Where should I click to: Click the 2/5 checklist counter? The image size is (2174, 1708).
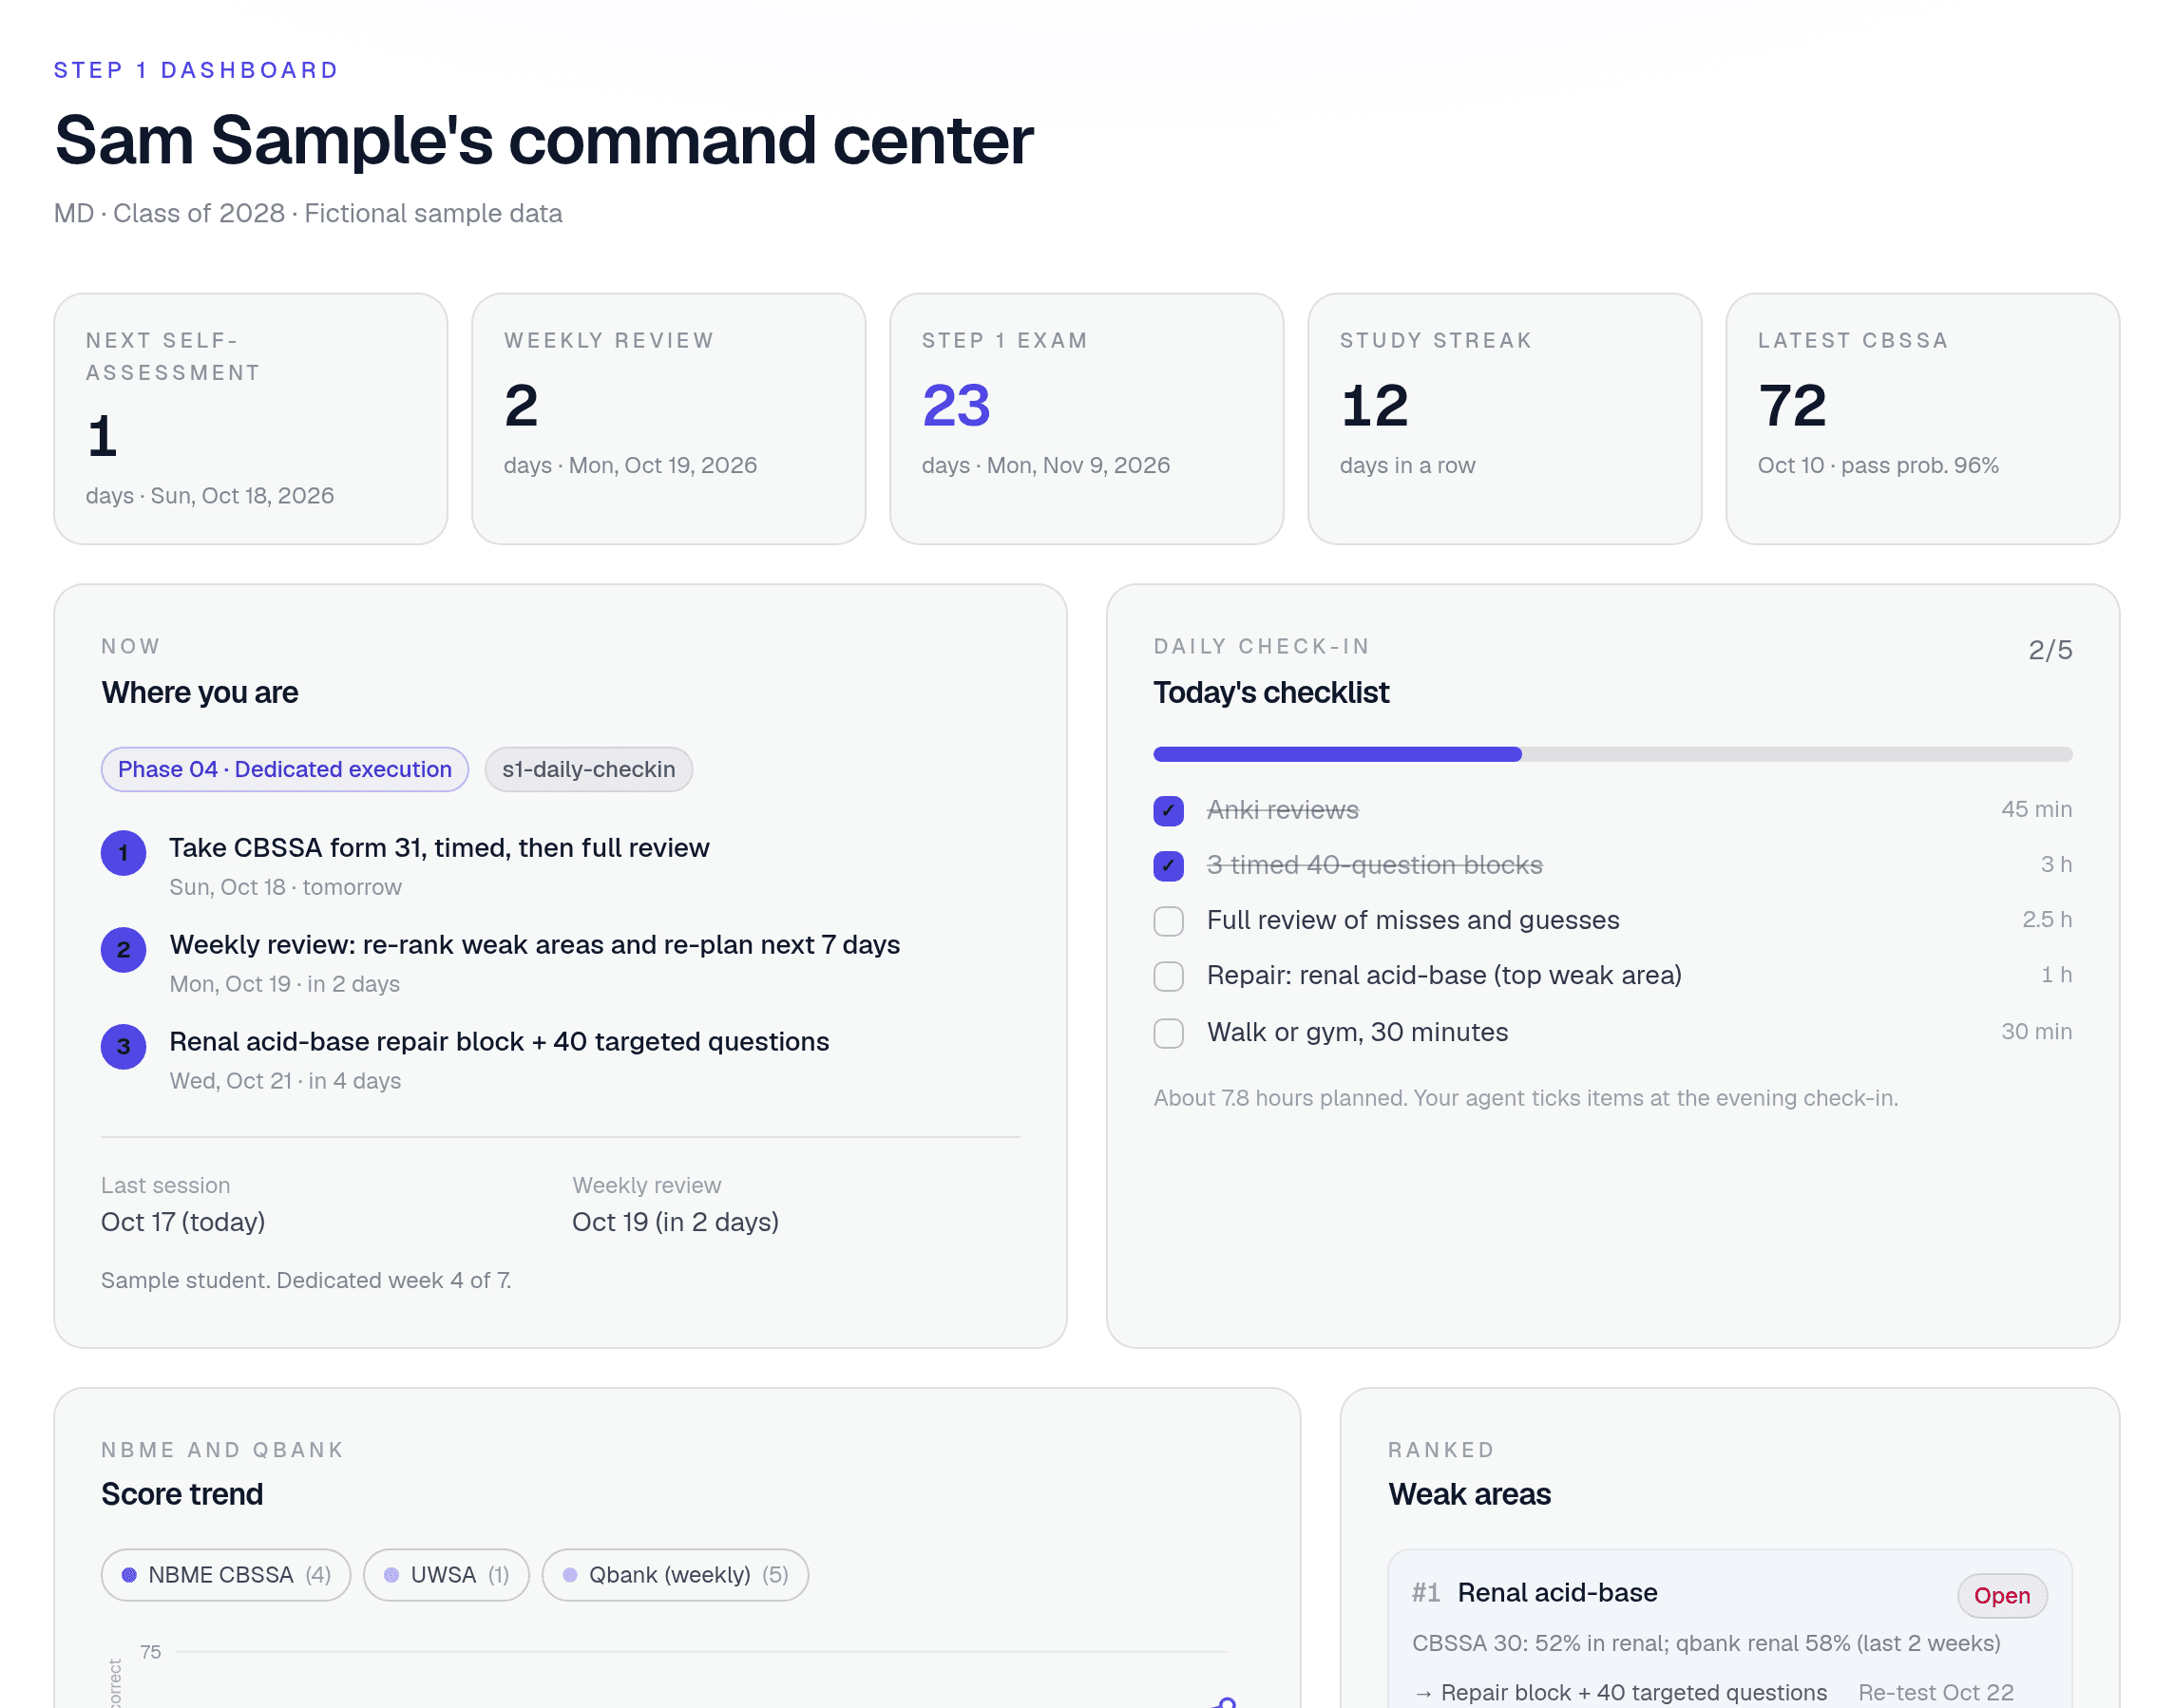click(x=2050, y=650)
